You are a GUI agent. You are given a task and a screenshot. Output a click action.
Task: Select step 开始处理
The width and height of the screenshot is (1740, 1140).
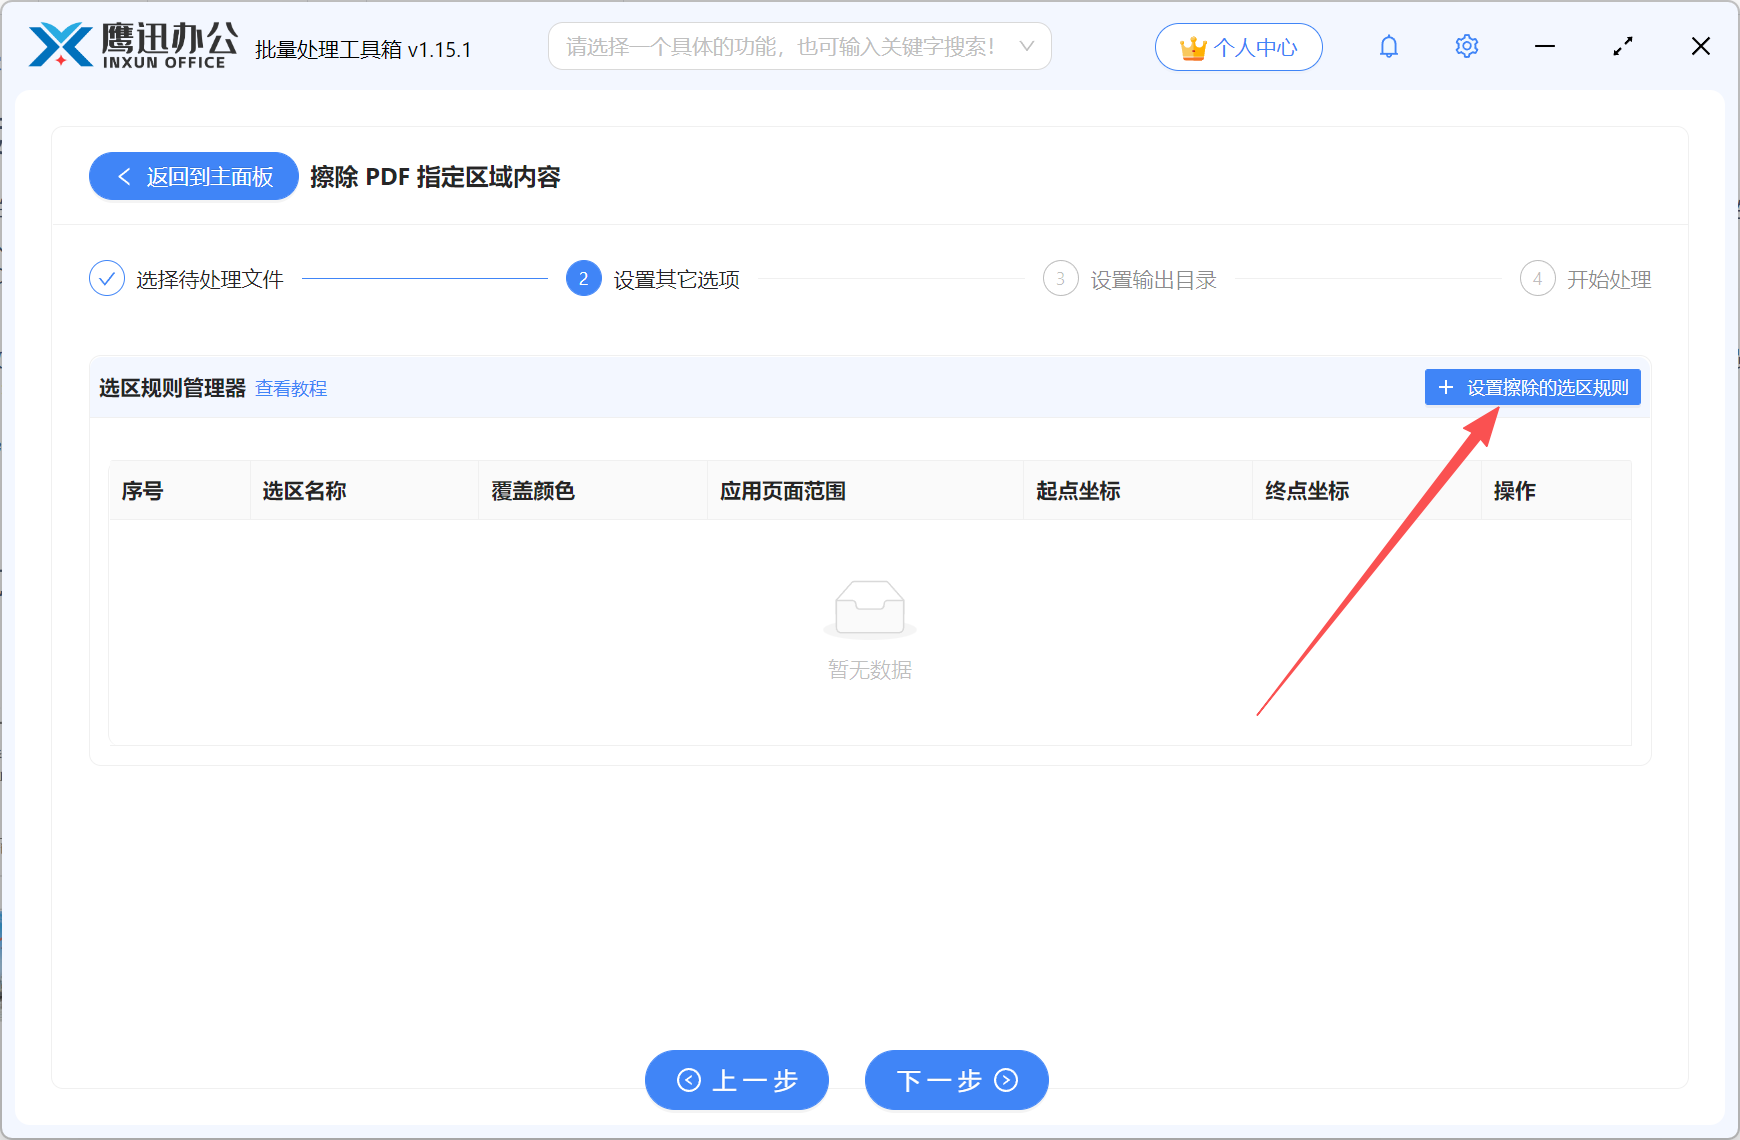1610,279
